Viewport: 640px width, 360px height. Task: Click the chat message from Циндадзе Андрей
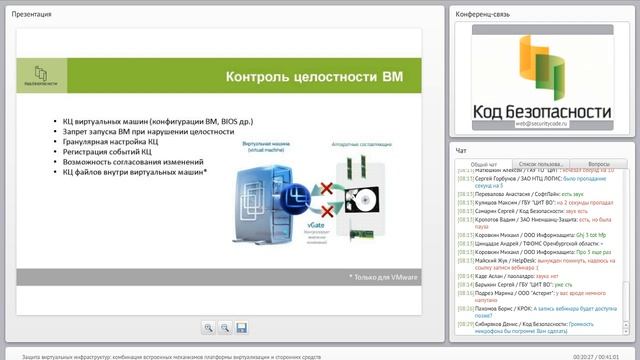coord(530,244)
